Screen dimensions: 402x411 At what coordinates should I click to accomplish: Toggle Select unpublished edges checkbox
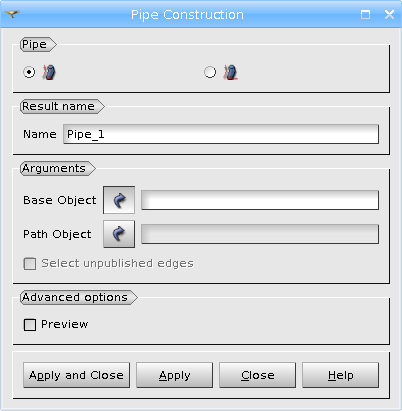tap(30, 264)
